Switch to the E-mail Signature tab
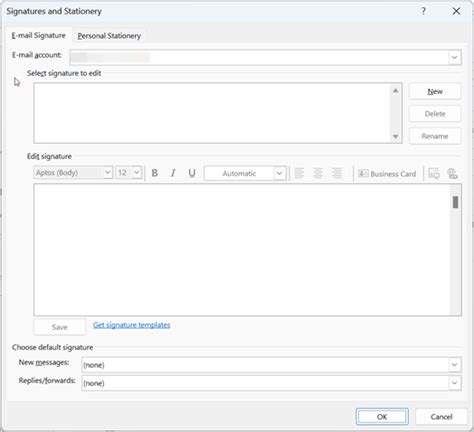Image resolution: width=474 pixels, height=432 pixels. click(x=39, y=35)
